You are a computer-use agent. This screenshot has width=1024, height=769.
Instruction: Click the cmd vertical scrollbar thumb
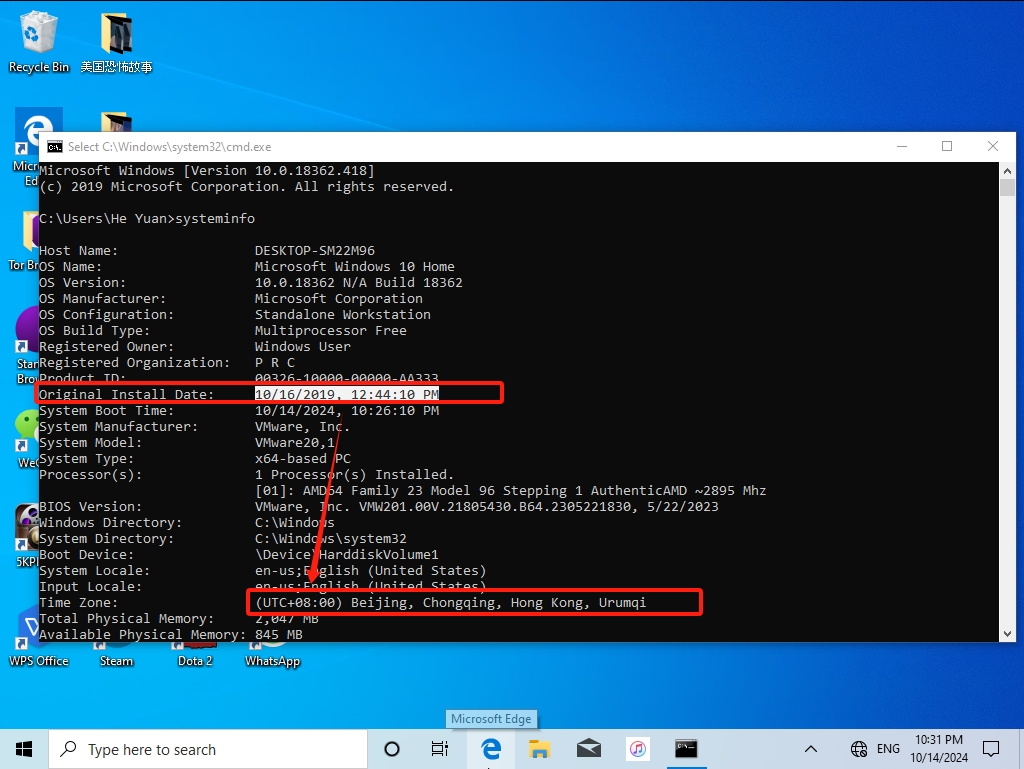click(x=1007, y=187)
